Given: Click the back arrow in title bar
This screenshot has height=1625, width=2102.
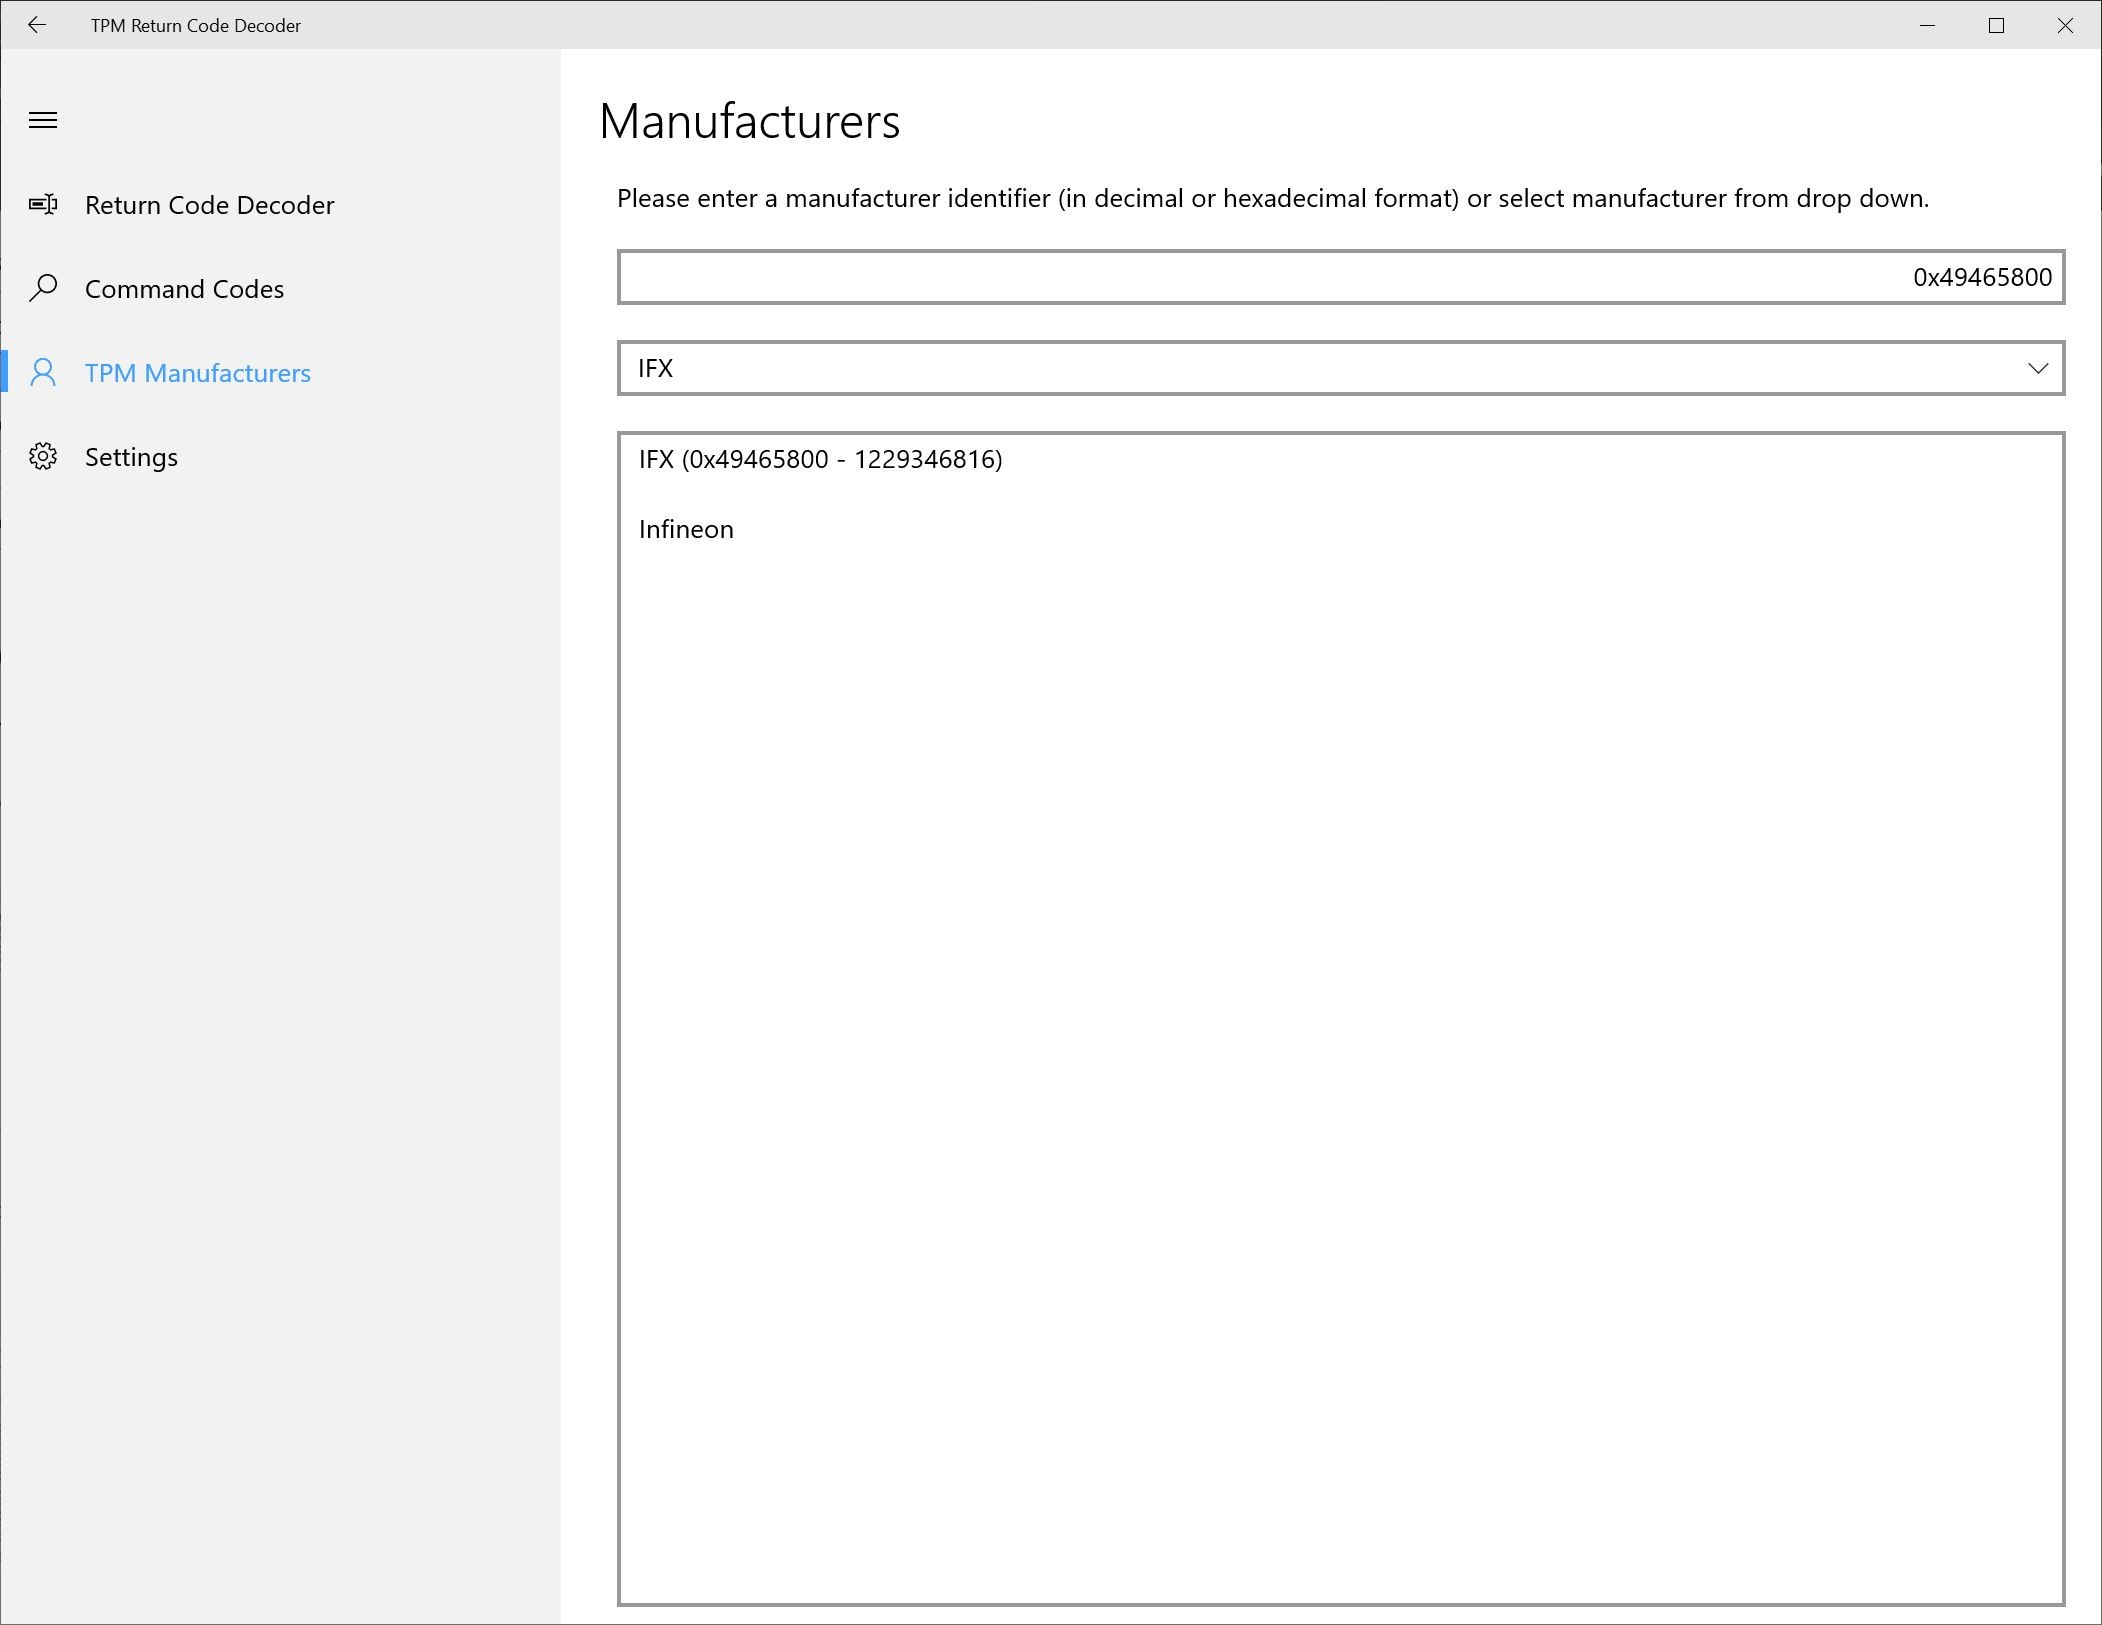Looking at the screenshot, I should coord(37,25).
